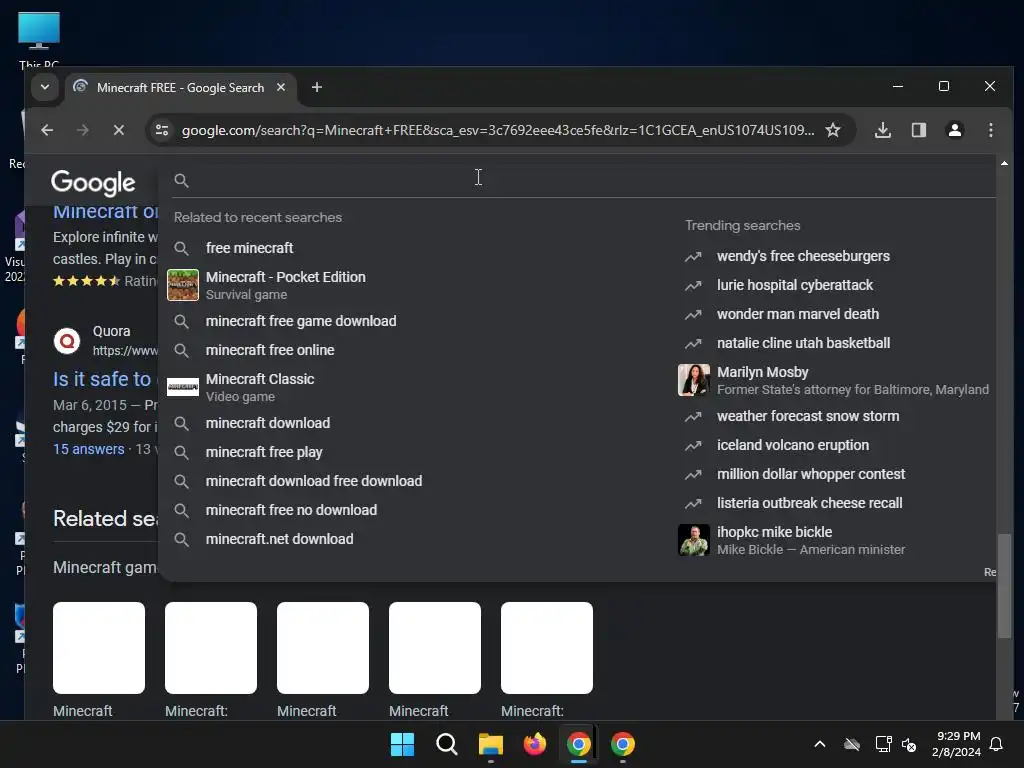Open trending search 'natalie cline utah basketball'

[803, 343]
